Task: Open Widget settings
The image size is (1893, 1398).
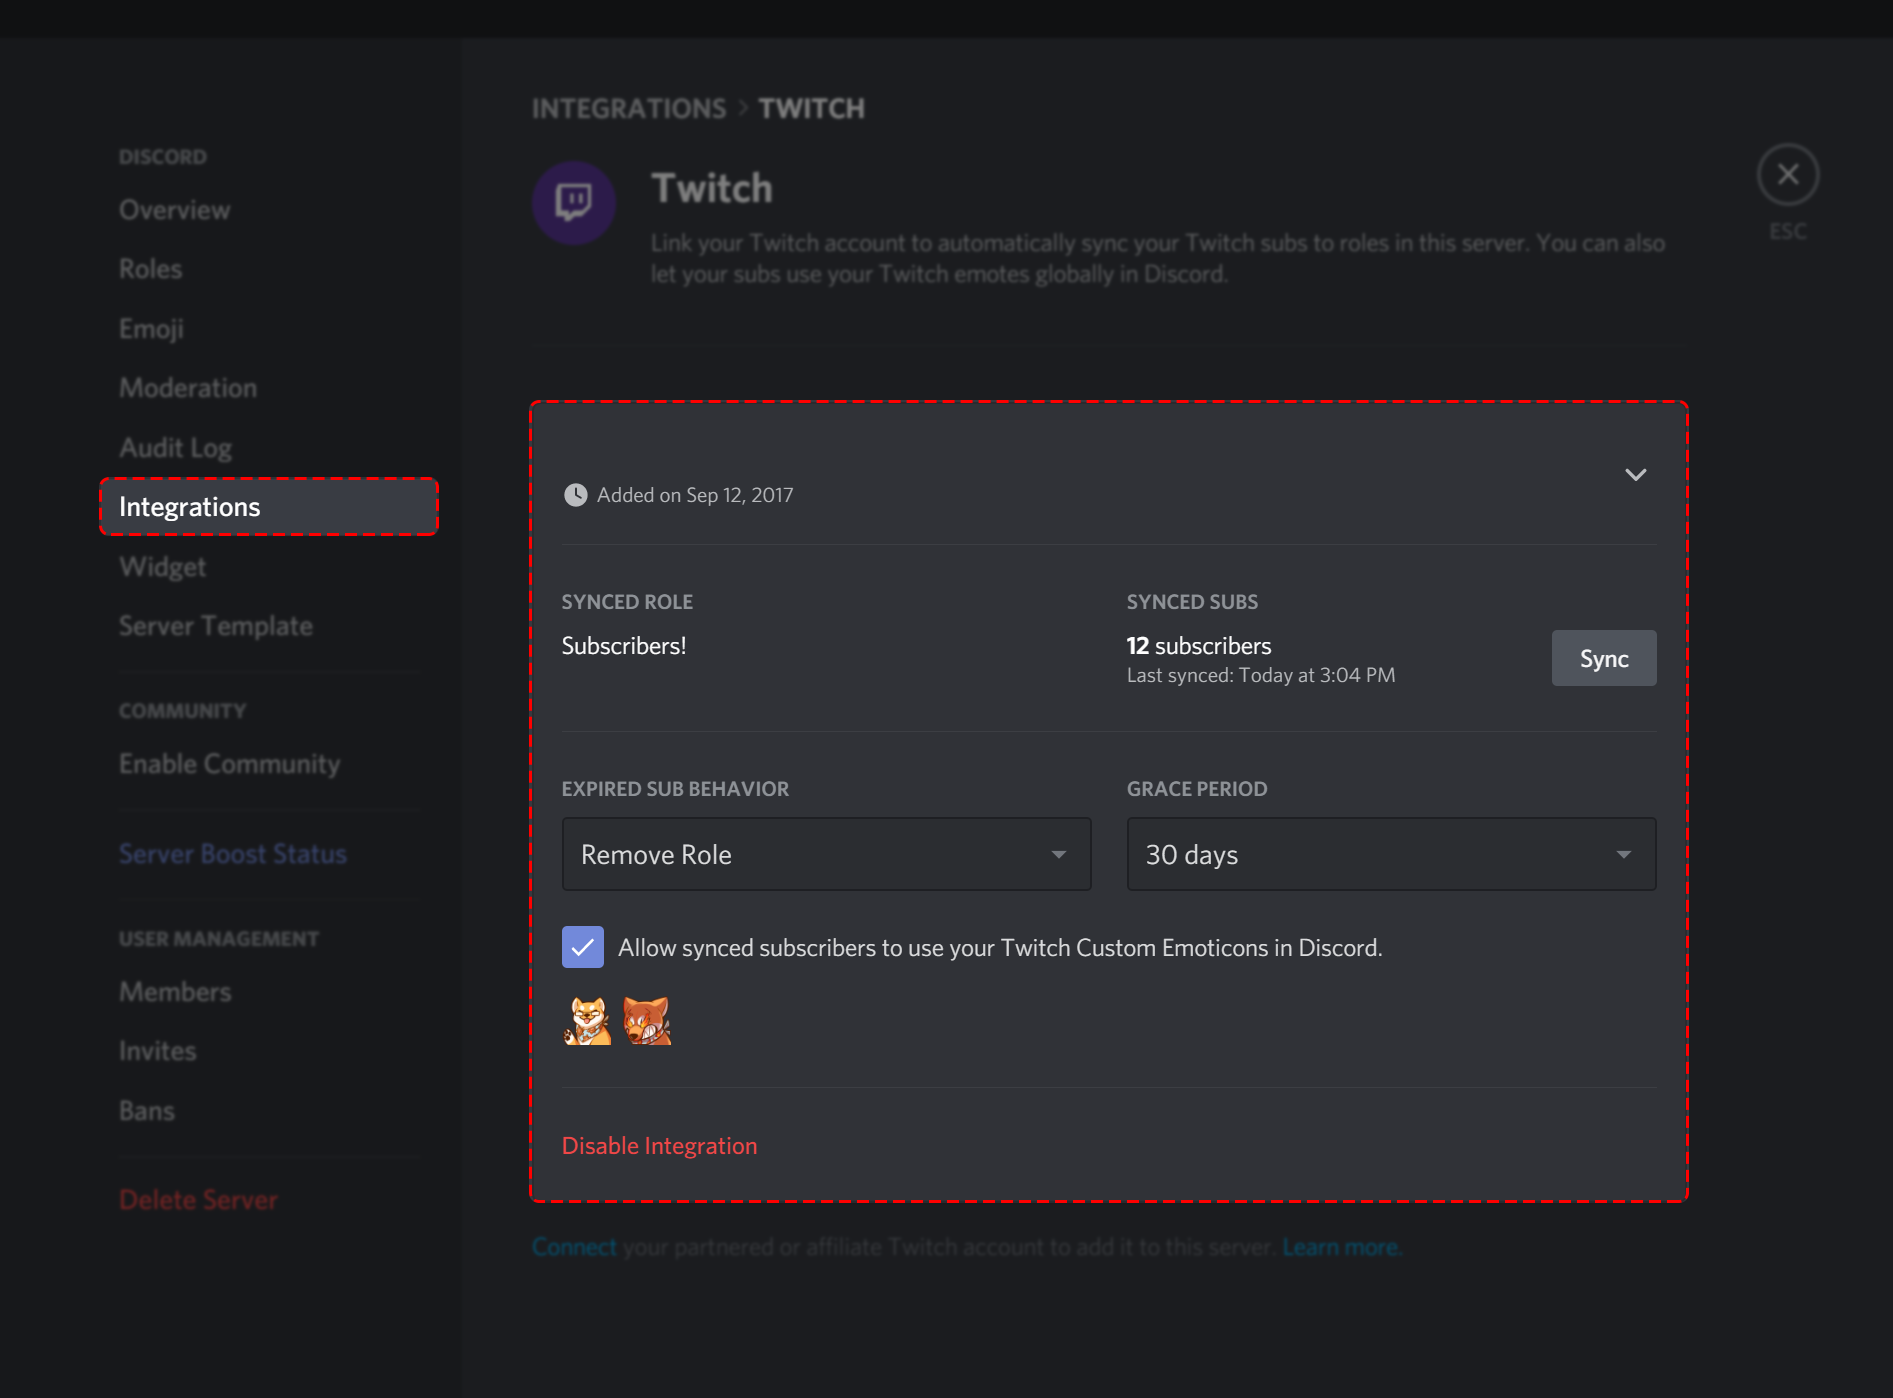Action: point(162,567)
